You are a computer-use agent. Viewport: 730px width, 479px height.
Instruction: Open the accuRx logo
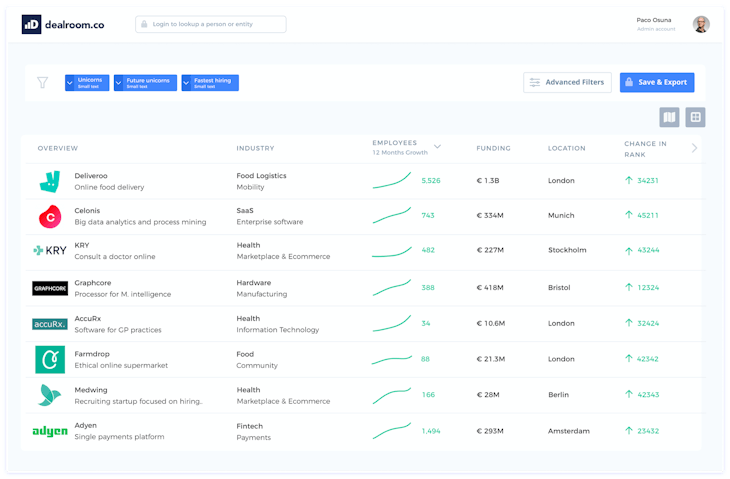50,324
